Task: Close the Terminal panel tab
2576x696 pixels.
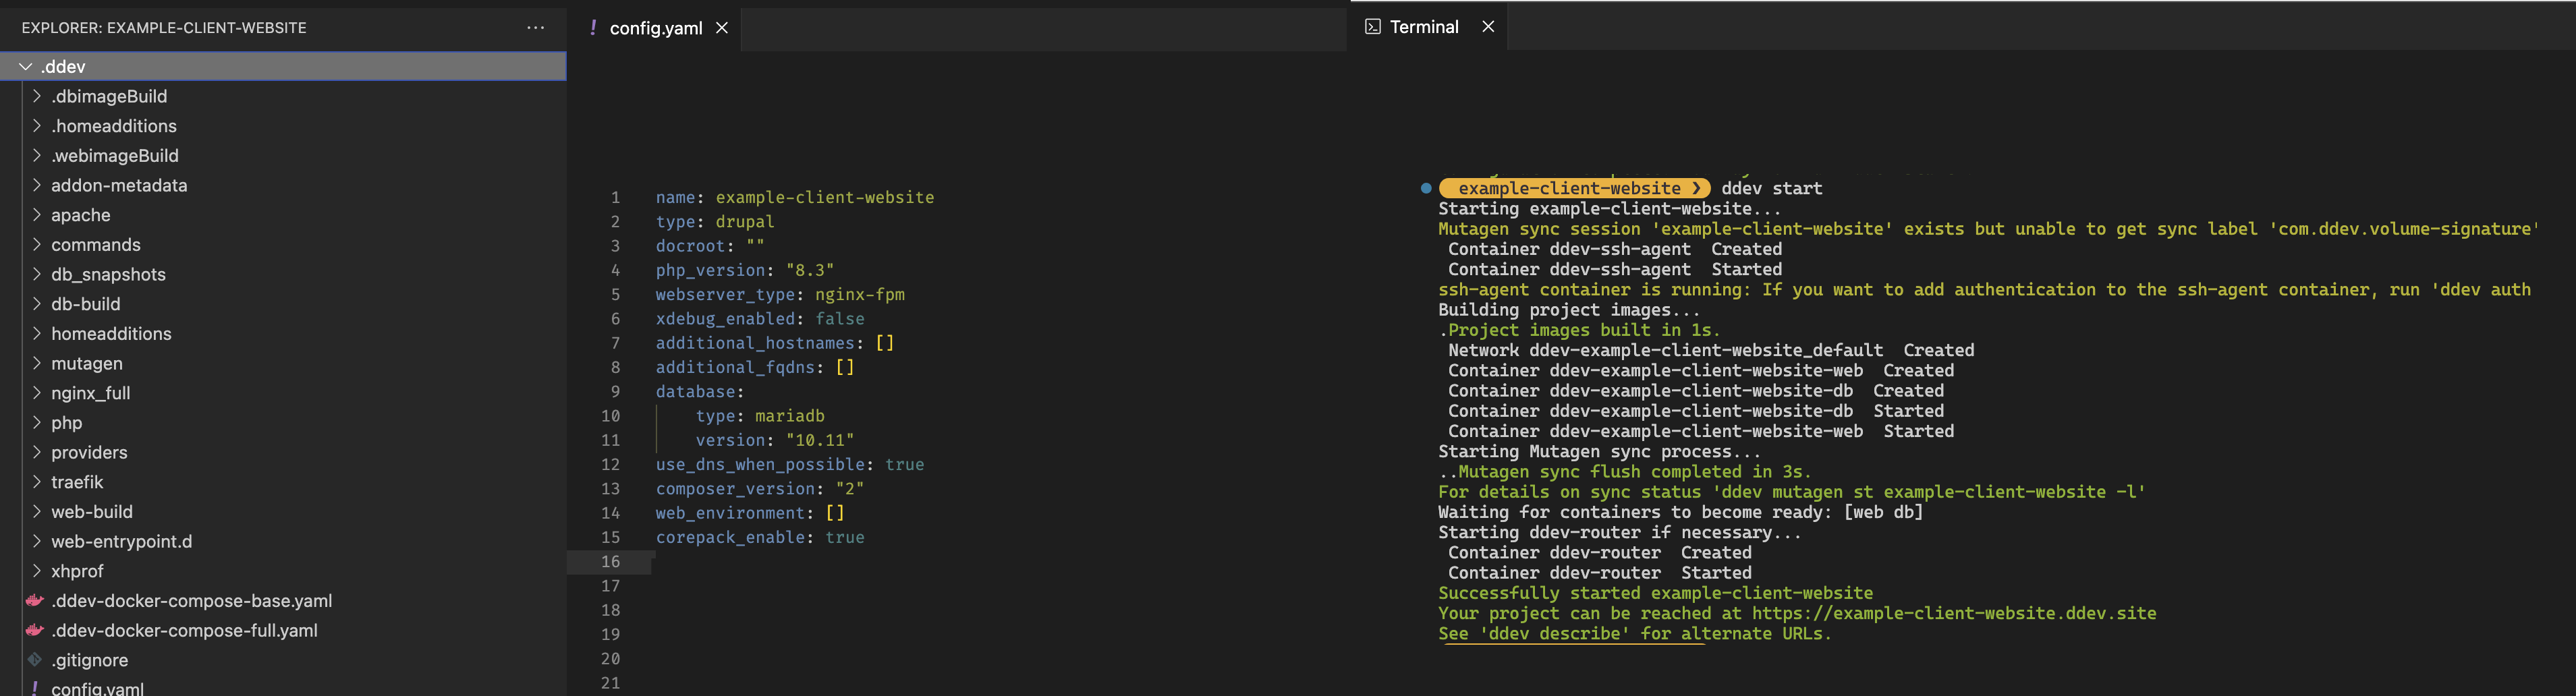Action: click(1488, 27)
